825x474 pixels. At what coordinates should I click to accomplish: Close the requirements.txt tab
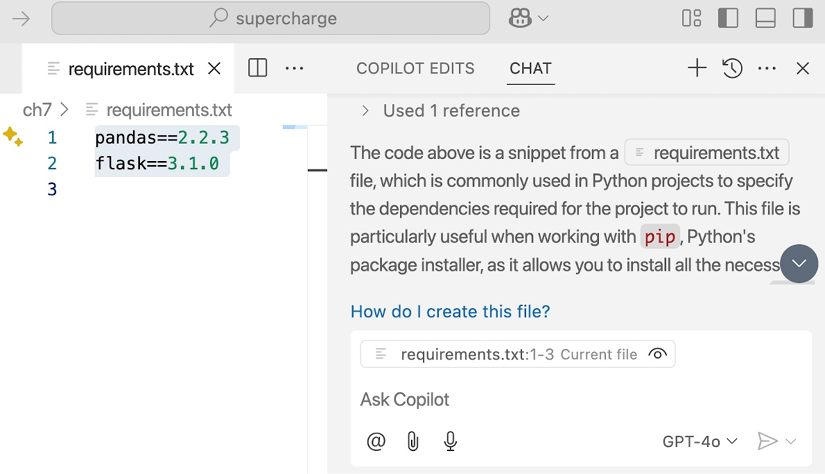coord(214,68)
